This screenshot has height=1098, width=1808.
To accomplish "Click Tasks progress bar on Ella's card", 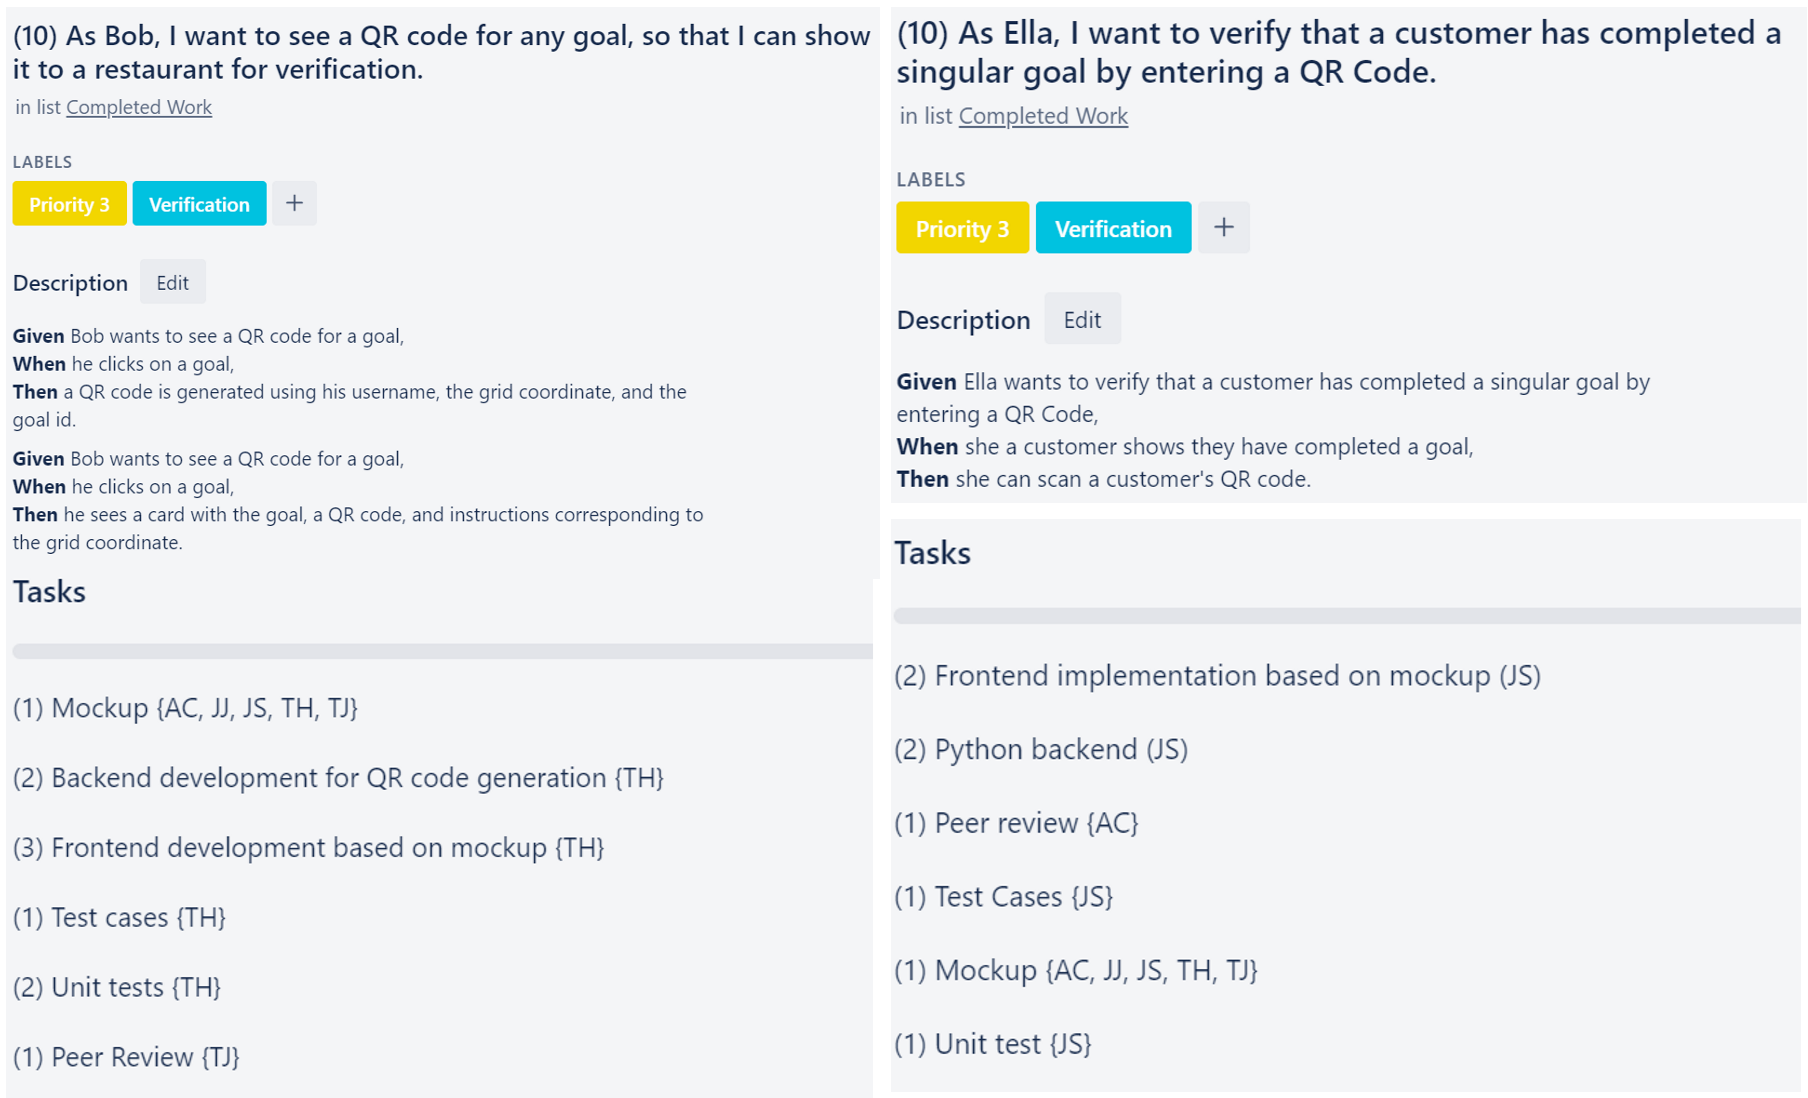I will click(1347, 616).
